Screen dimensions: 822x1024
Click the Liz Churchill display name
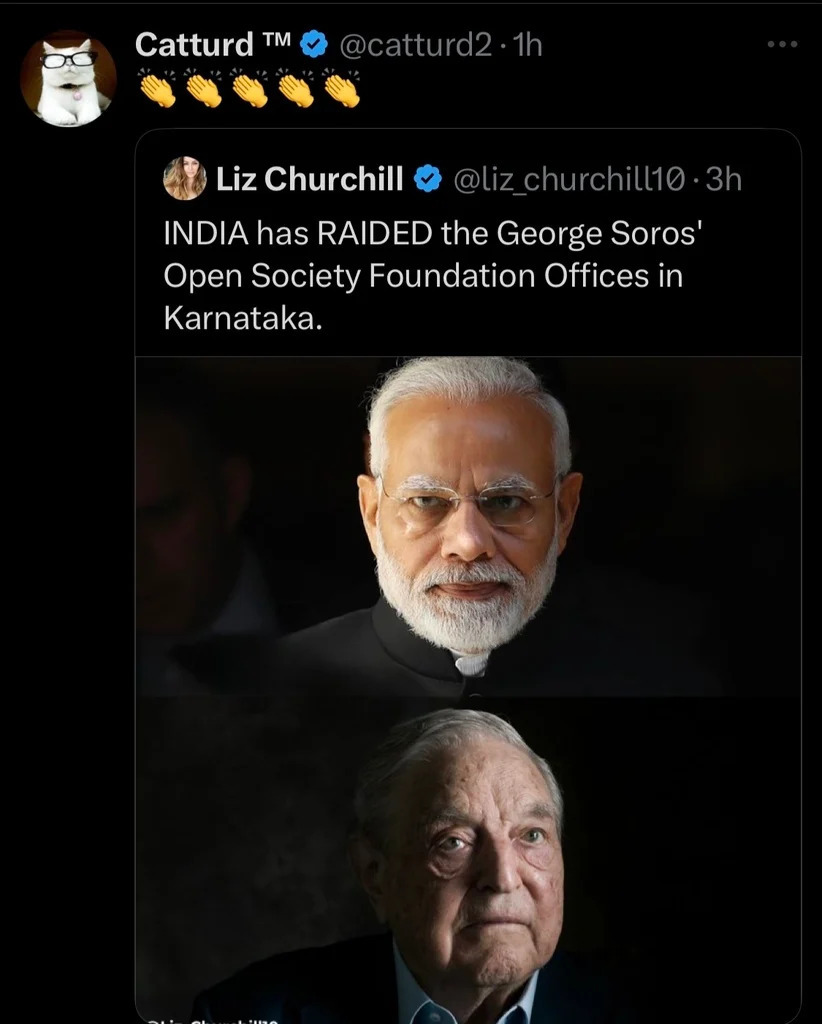[309, 179]
